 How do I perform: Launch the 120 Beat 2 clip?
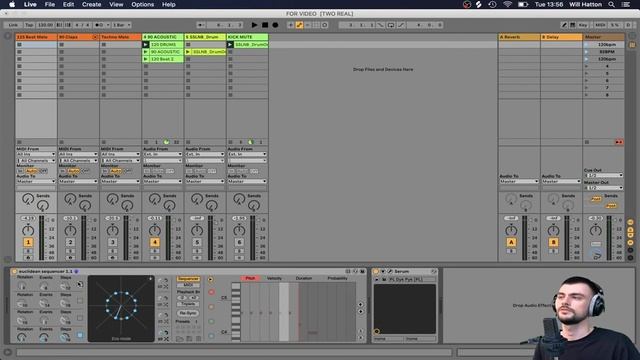146,59
